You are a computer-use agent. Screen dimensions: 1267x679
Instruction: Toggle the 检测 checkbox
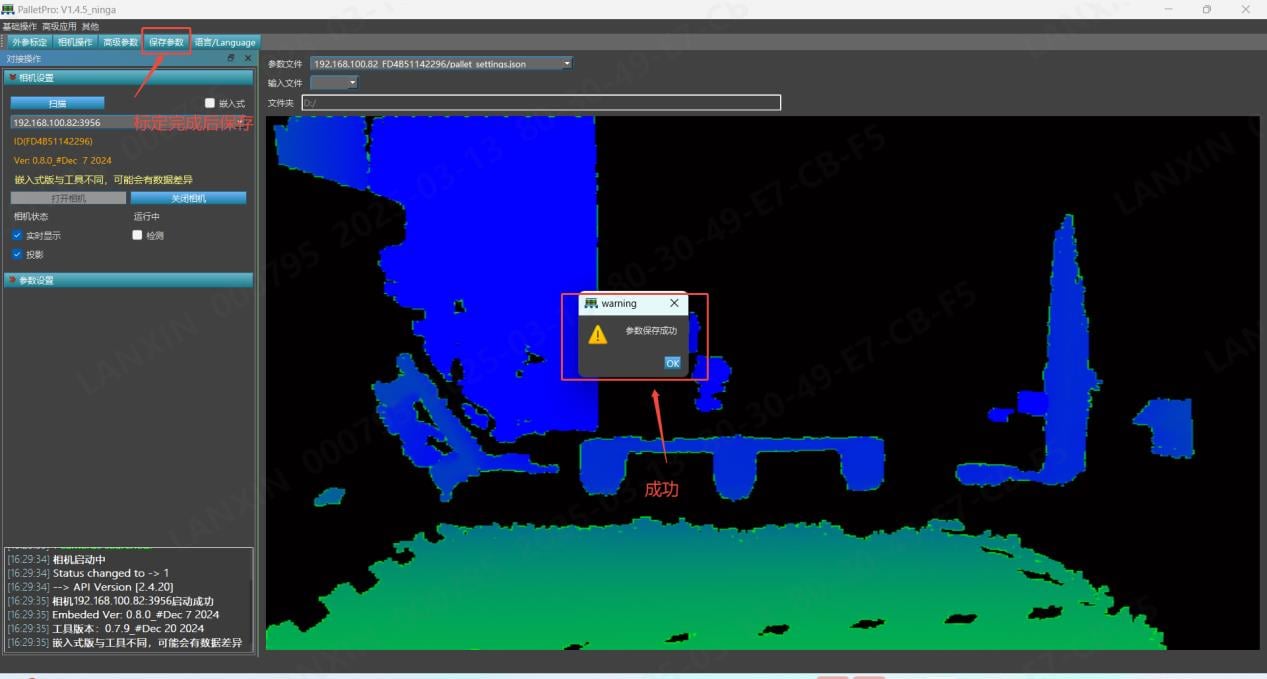point(138,235)
